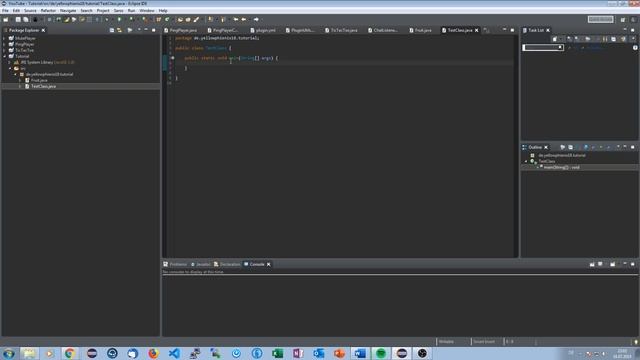Open the Source menu
The height and width of the screenshot is (360, 640).
tap(30, 11)
